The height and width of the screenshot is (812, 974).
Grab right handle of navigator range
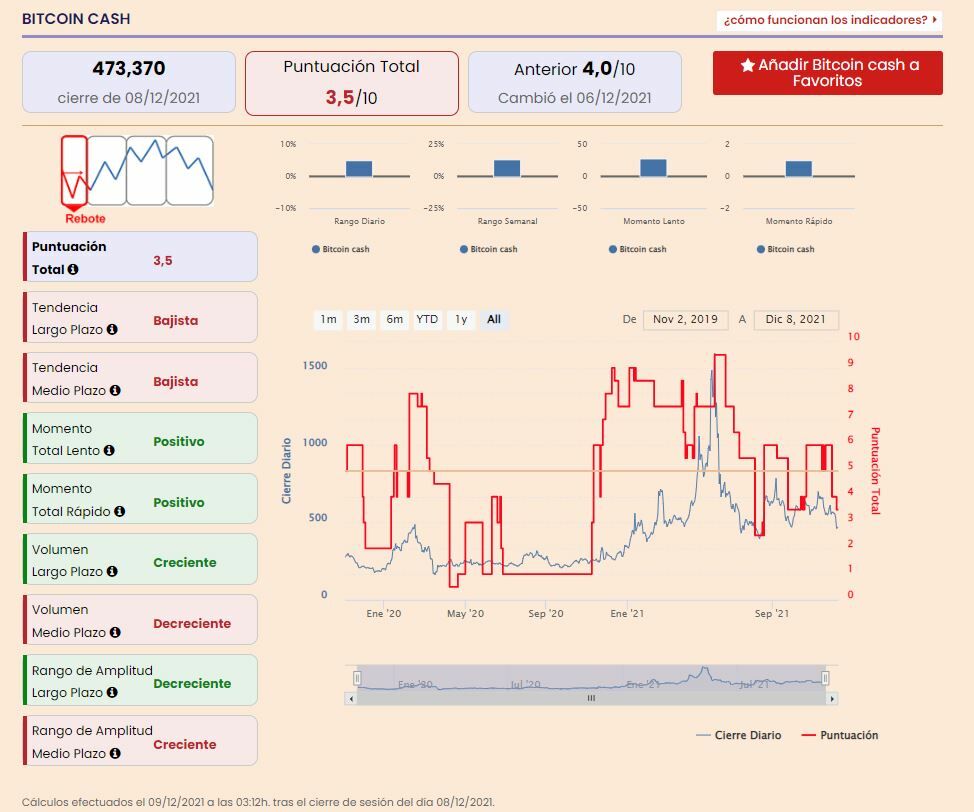(825, 678)
